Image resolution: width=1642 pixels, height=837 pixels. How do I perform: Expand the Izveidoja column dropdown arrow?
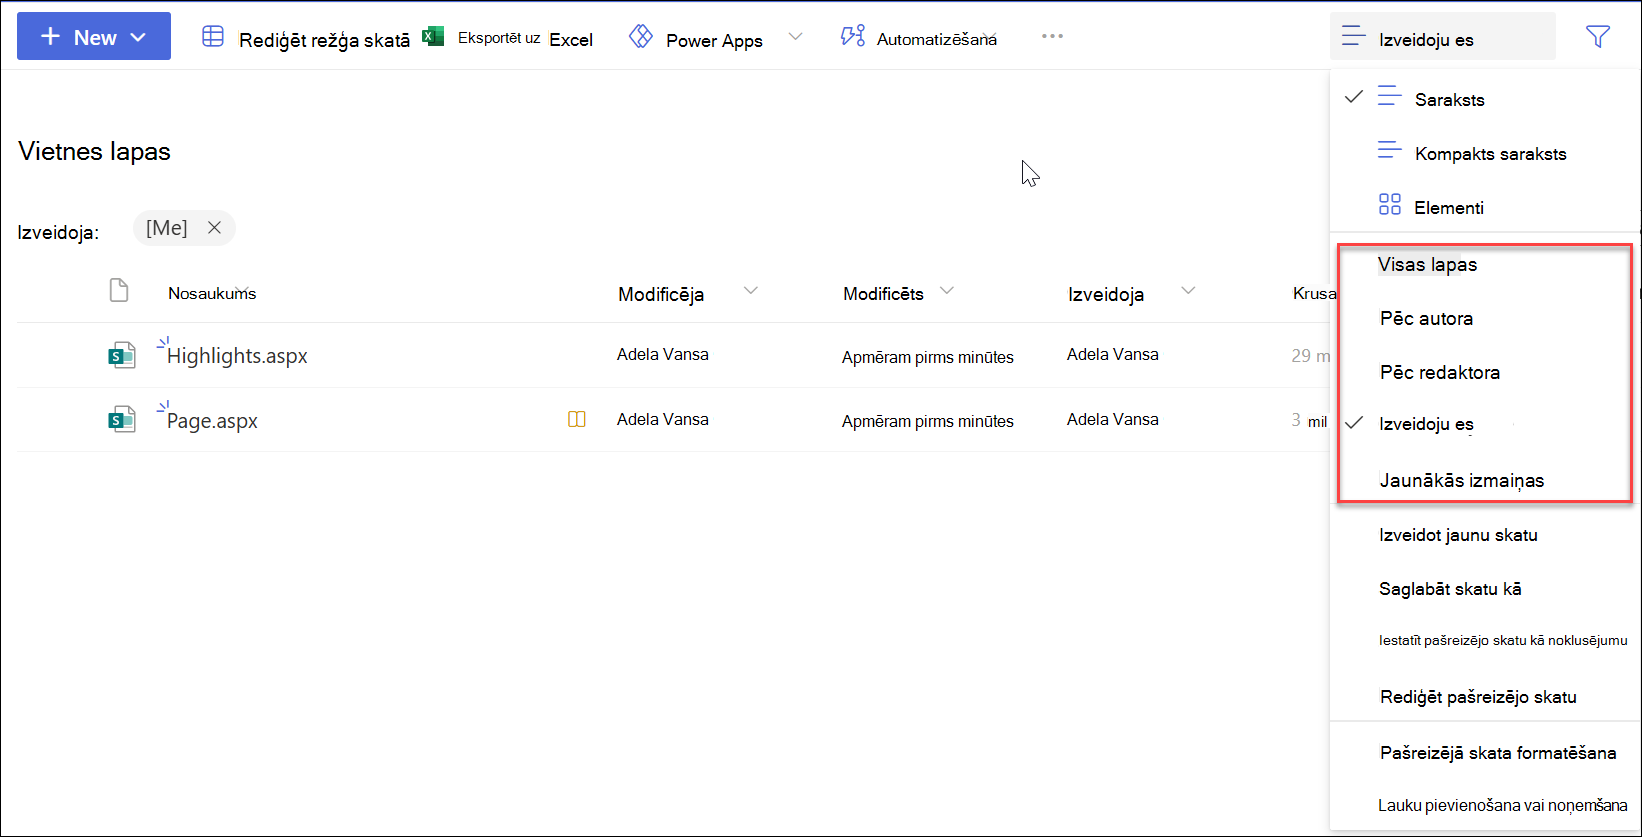[1188, 291]
